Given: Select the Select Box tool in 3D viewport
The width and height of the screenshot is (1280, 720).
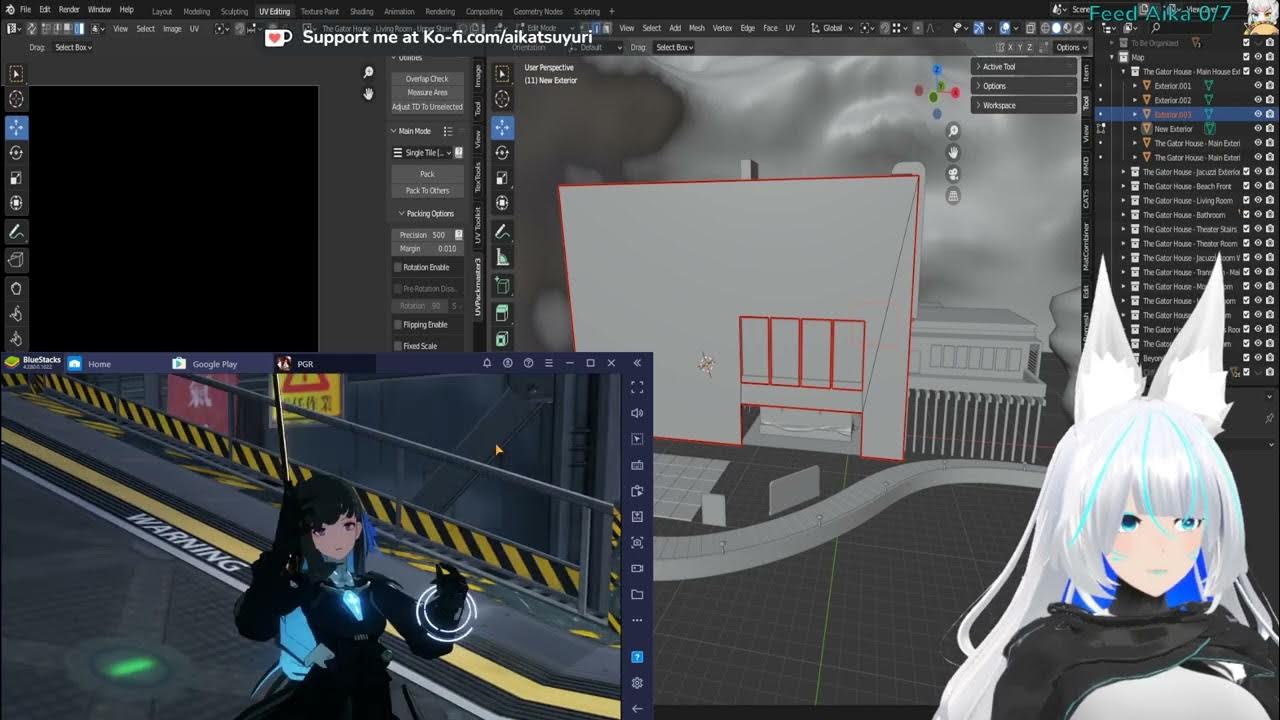Looking at the screenshot, I should tap(503, 74).
